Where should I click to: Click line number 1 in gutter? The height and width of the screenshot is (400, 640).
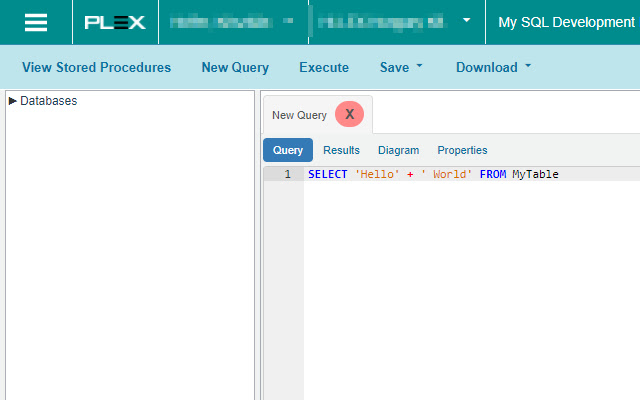287,174
